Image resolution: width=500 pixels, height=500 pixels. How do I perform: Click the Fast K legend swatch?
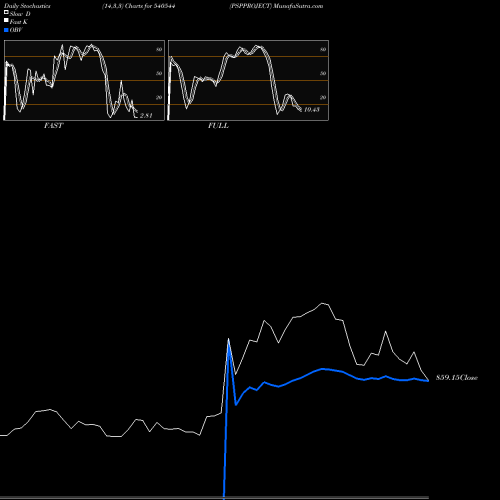pyautogui.click(x=6, y=21)
